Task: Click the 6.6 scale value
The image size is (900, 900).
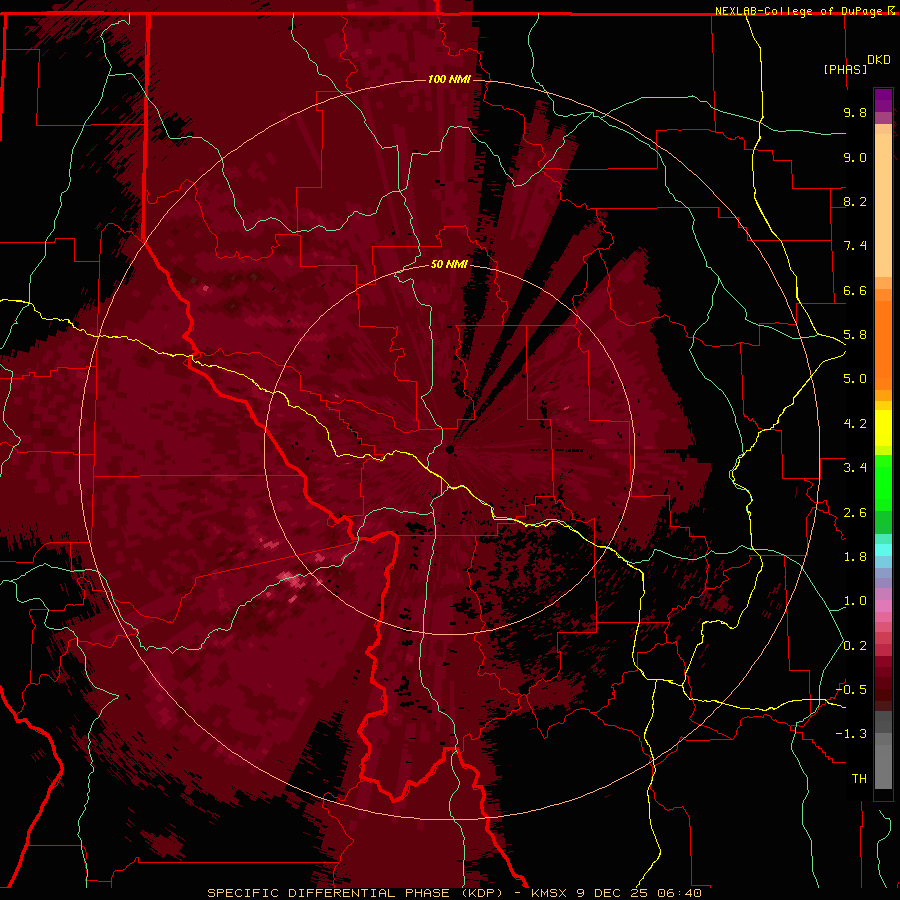Action: coord(855,290)
